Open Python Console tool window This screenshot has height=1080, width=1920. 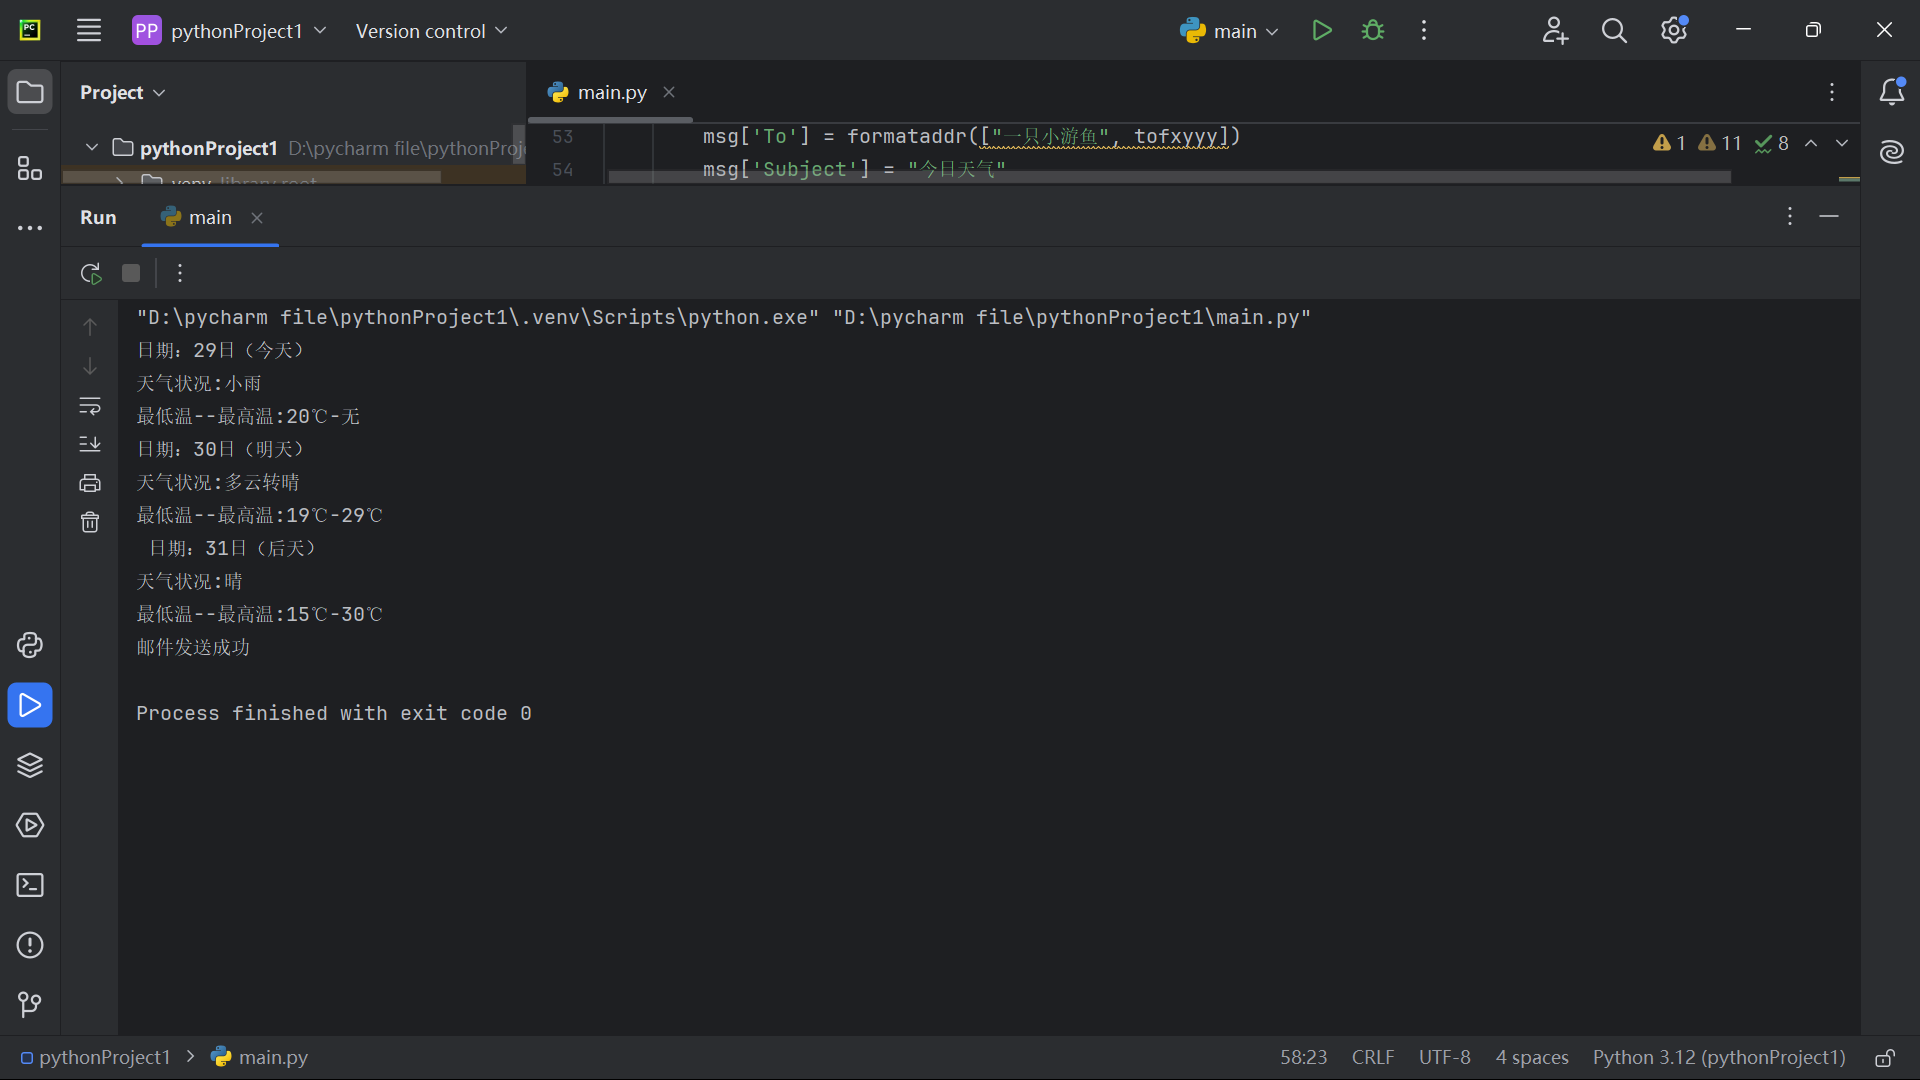(x=30, y=645)
